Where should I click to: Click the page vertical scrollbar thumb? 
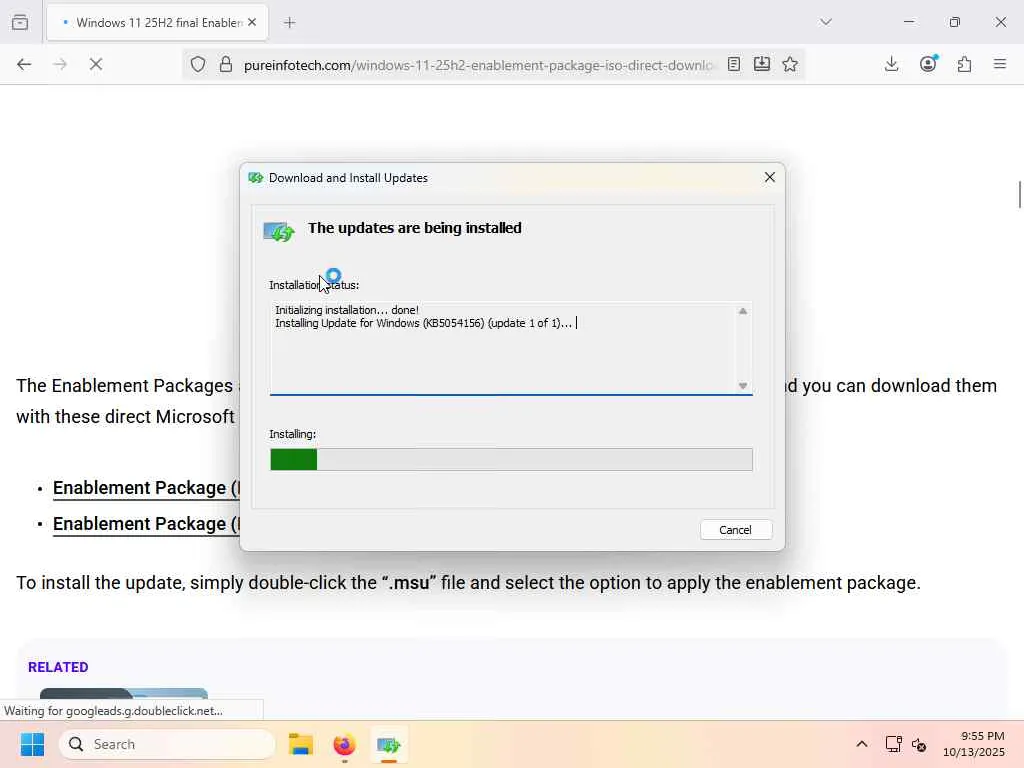(1019, 195)
